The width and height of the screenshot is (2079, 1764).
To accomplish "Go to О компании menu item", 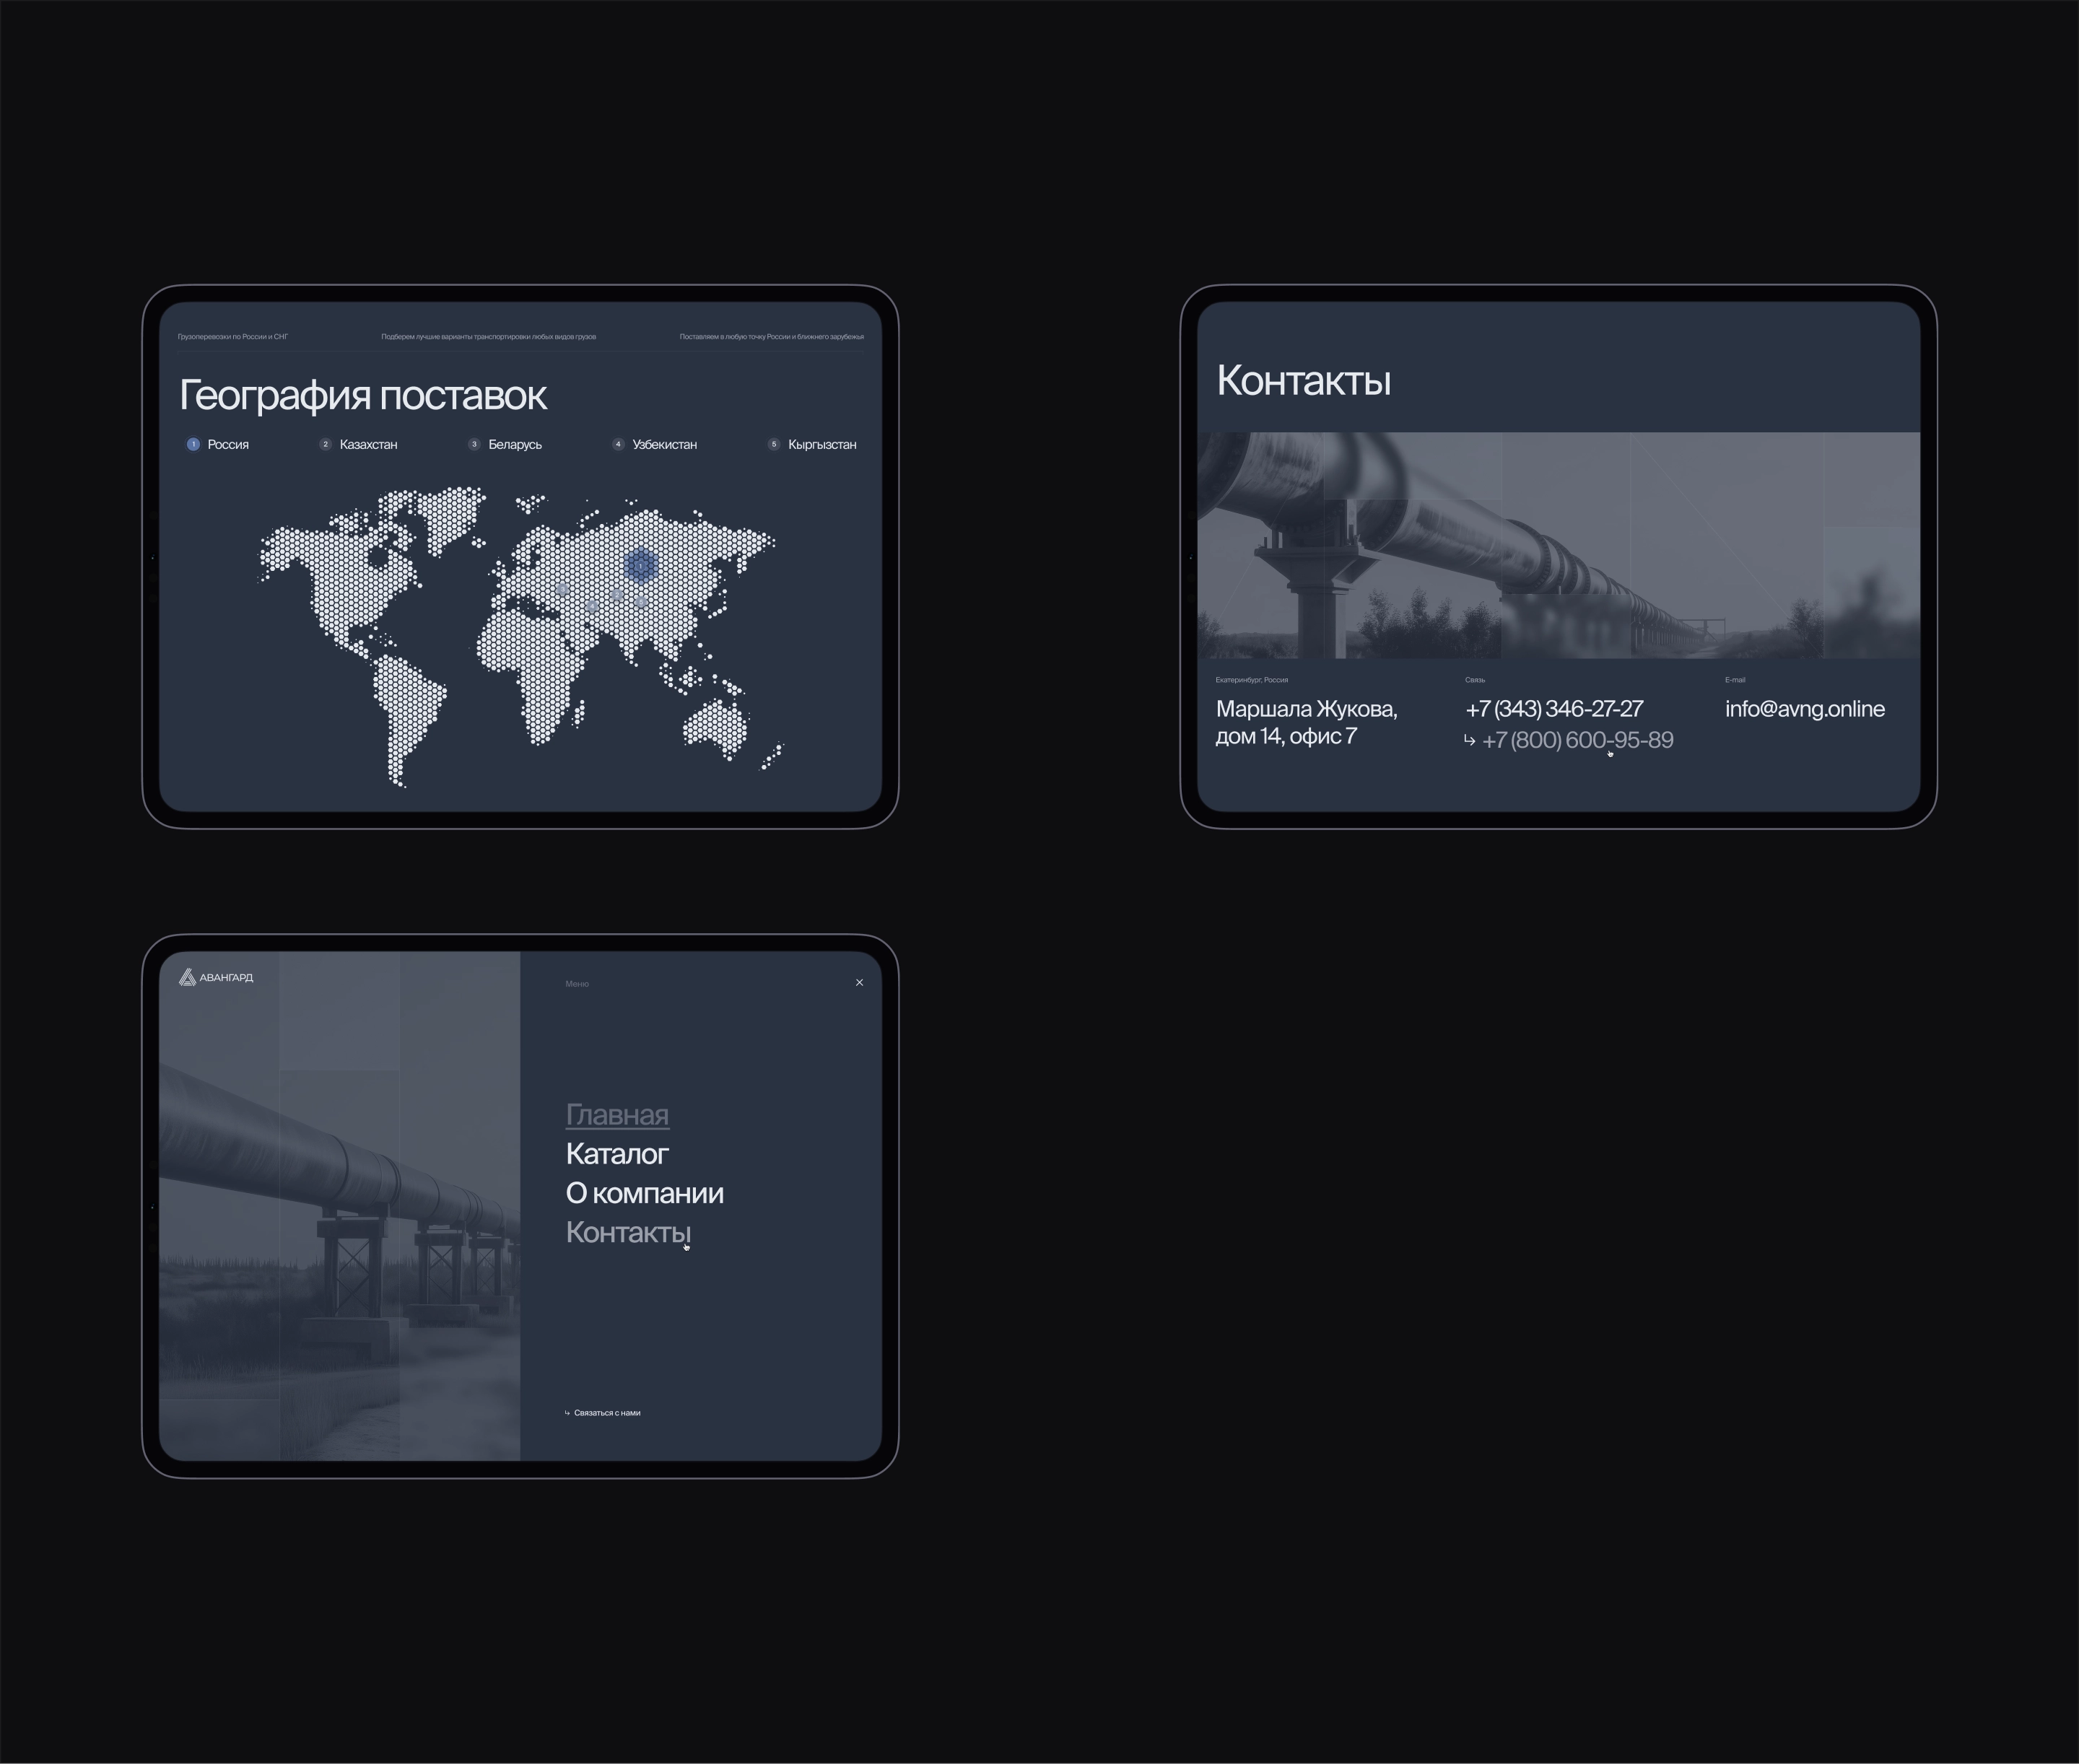I will [644, 1193].
